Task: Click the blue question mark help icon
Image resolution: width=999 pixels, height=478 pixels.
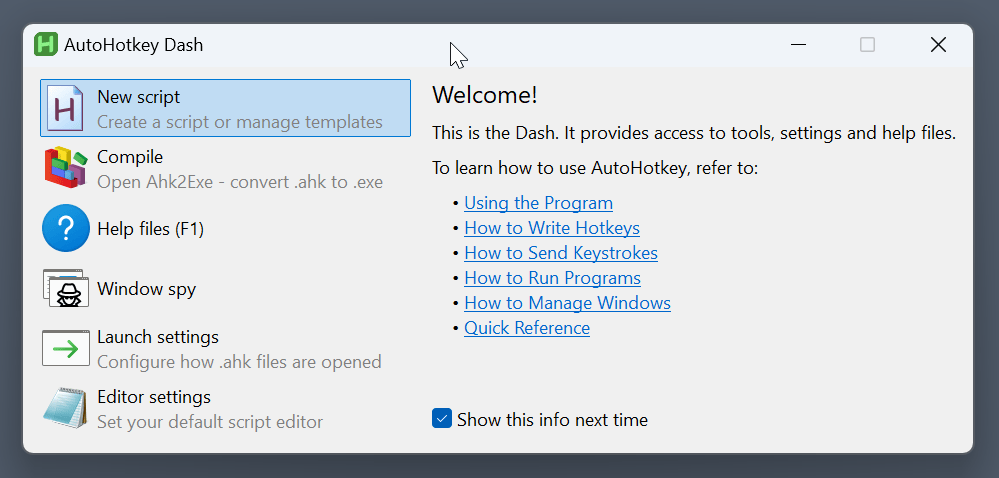Action: [66, 229]
